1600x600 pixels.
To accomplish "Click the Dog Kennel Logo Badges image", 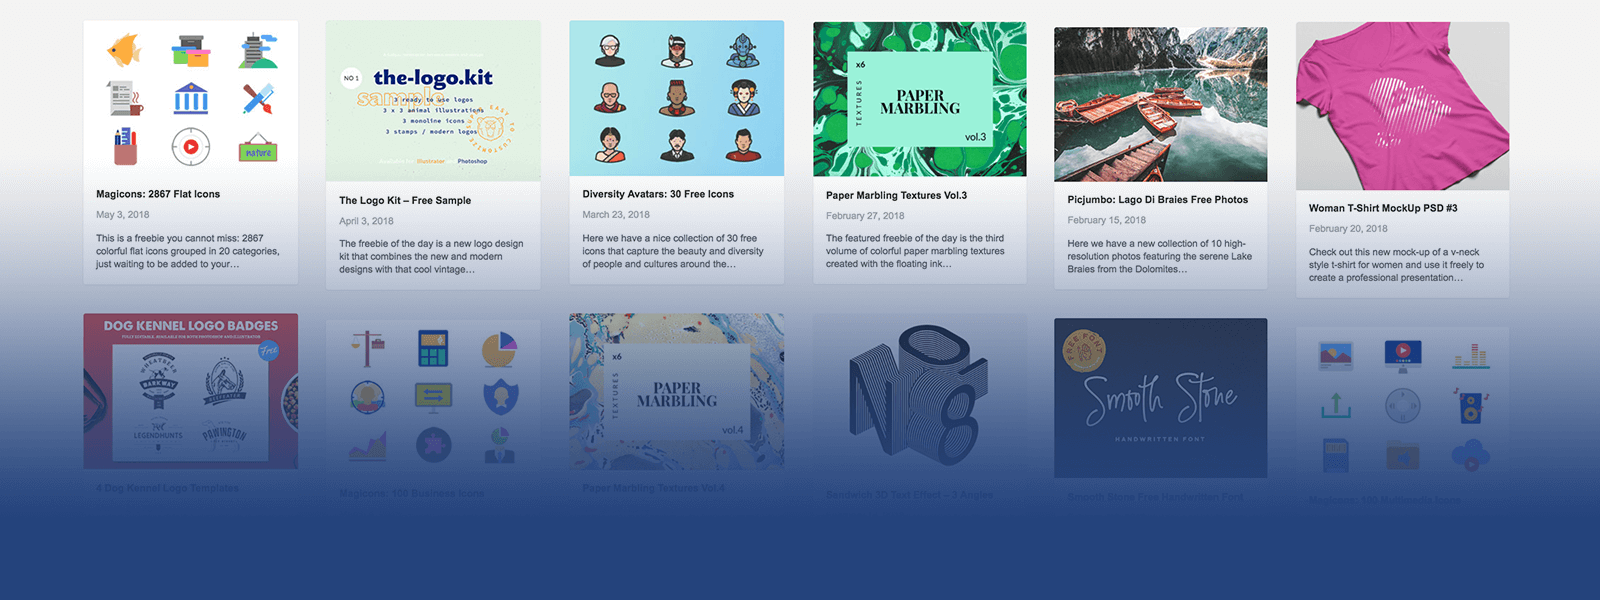I will pyautogui.click(x=190, y=391).
